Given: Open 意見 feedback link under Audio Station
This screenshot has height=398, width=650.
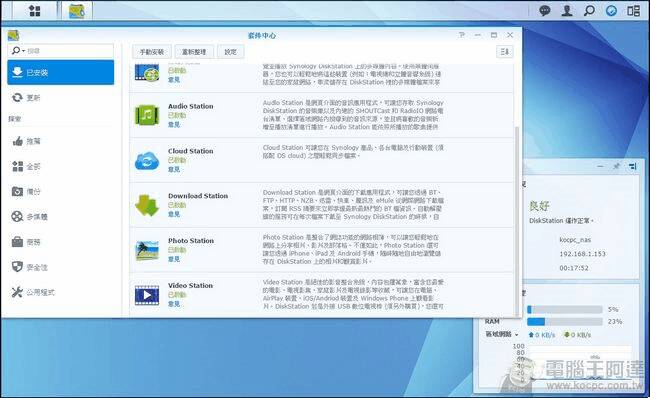Looking at the screenshot, I should [174, 124].
